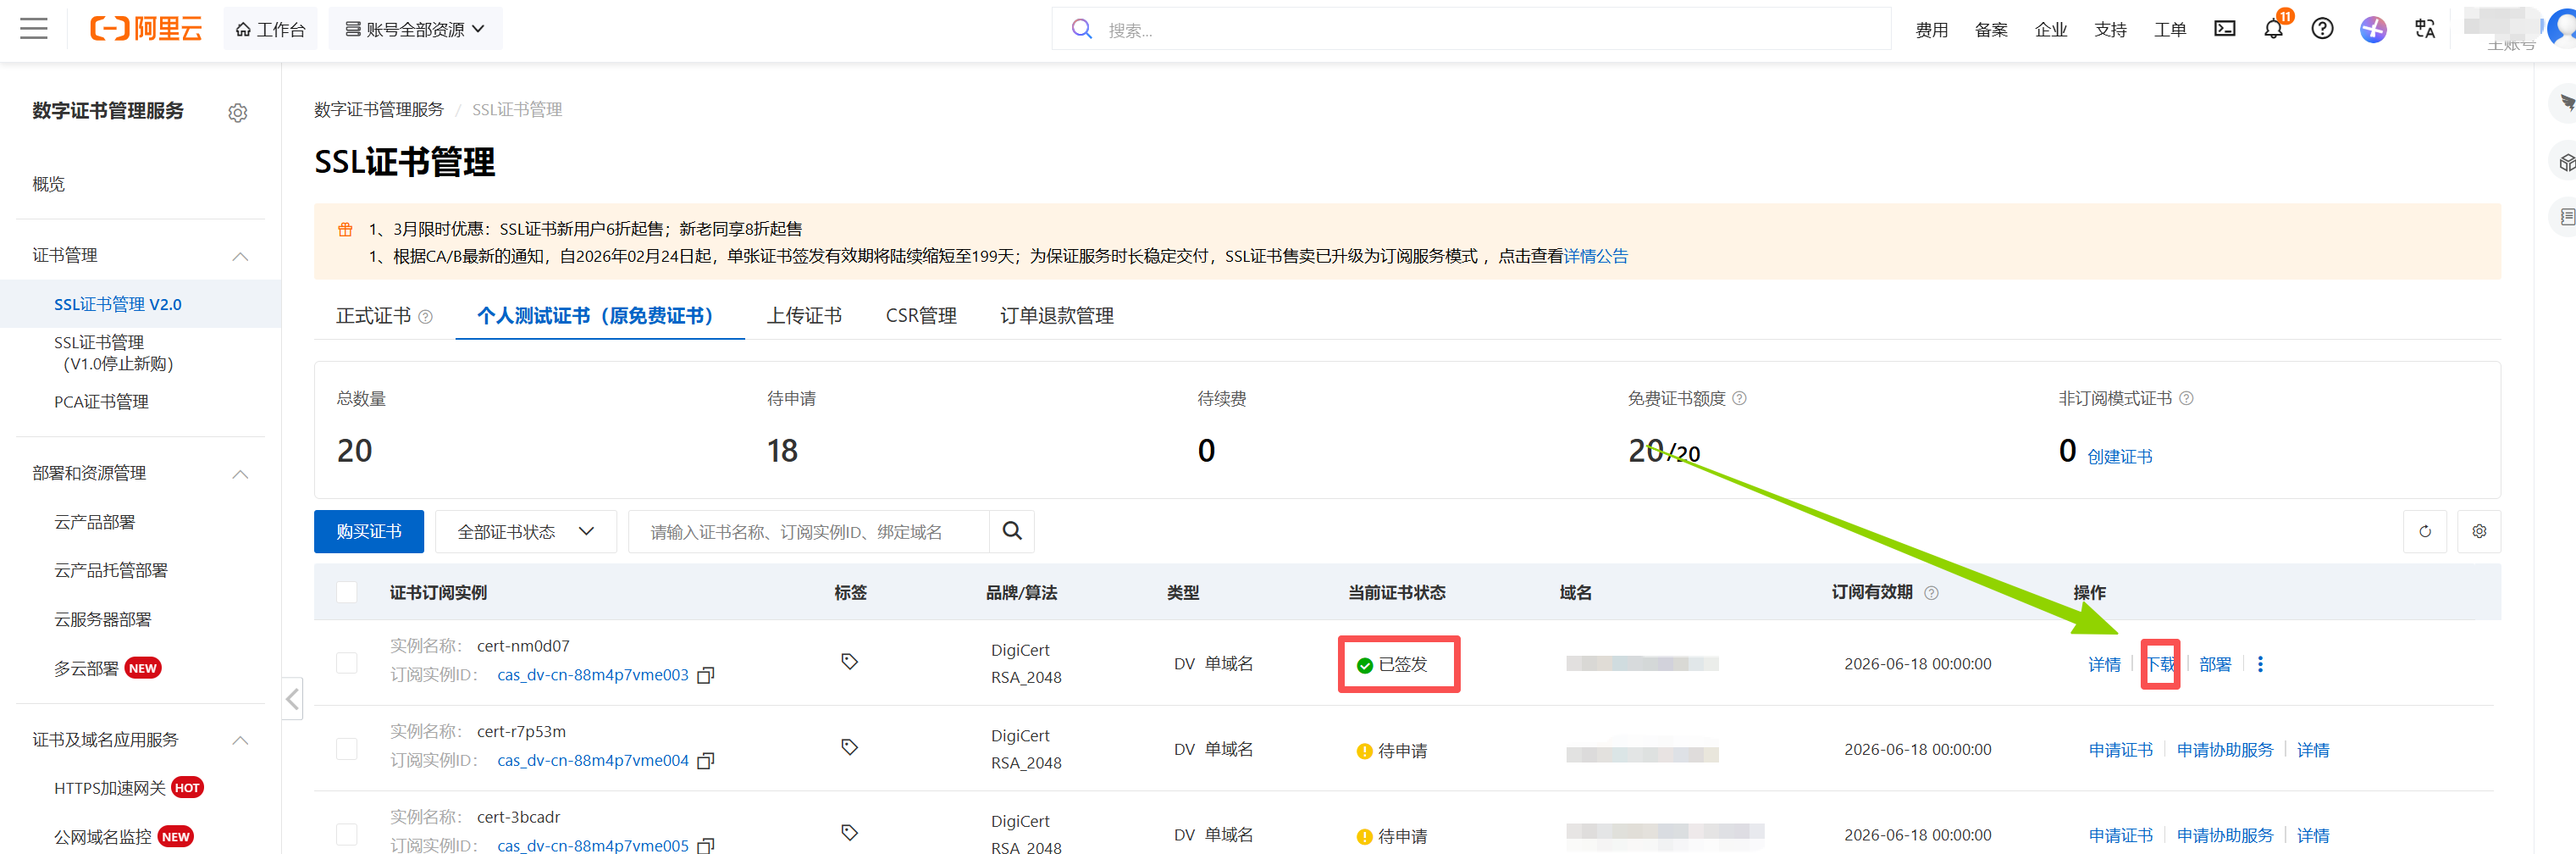Switch to the 正式证书 tab
The height and width of the screenshot is (854, 2576).
point(373,316)
